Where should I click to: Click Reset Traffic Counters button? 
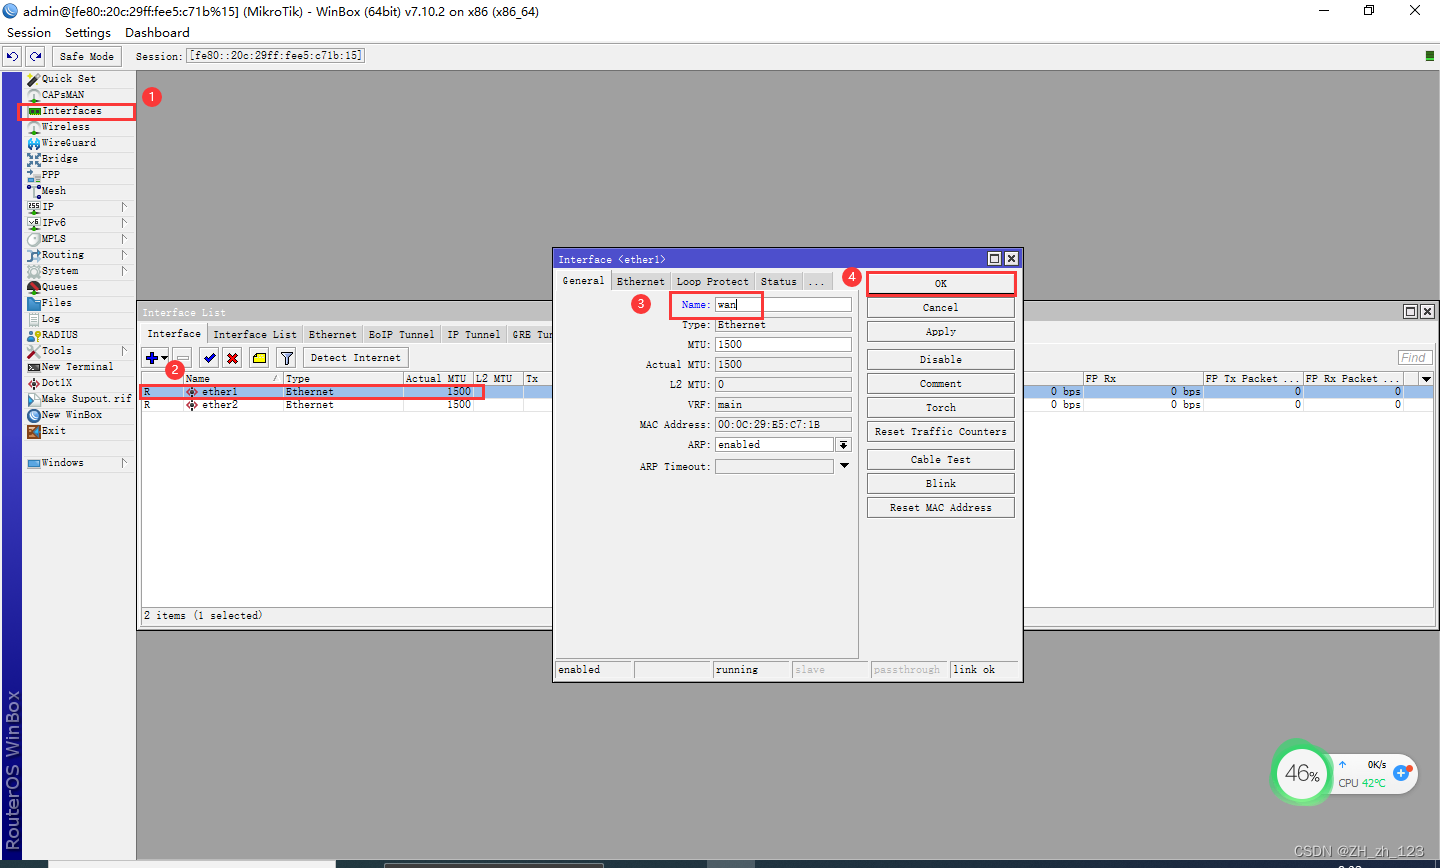[941, 432]
